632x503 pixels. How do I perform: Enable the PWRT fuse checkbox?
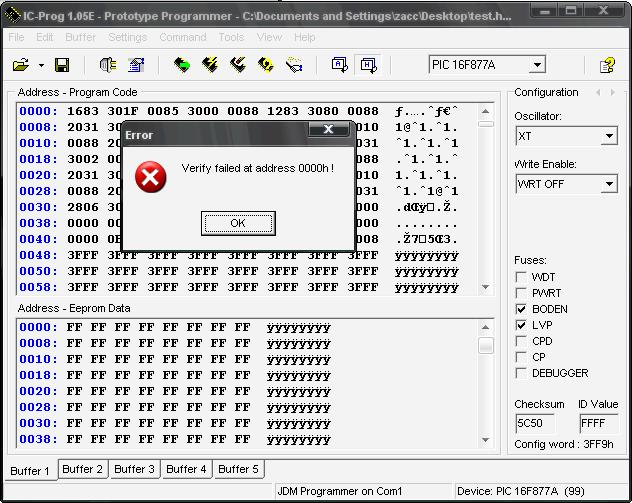click(521, 293)
